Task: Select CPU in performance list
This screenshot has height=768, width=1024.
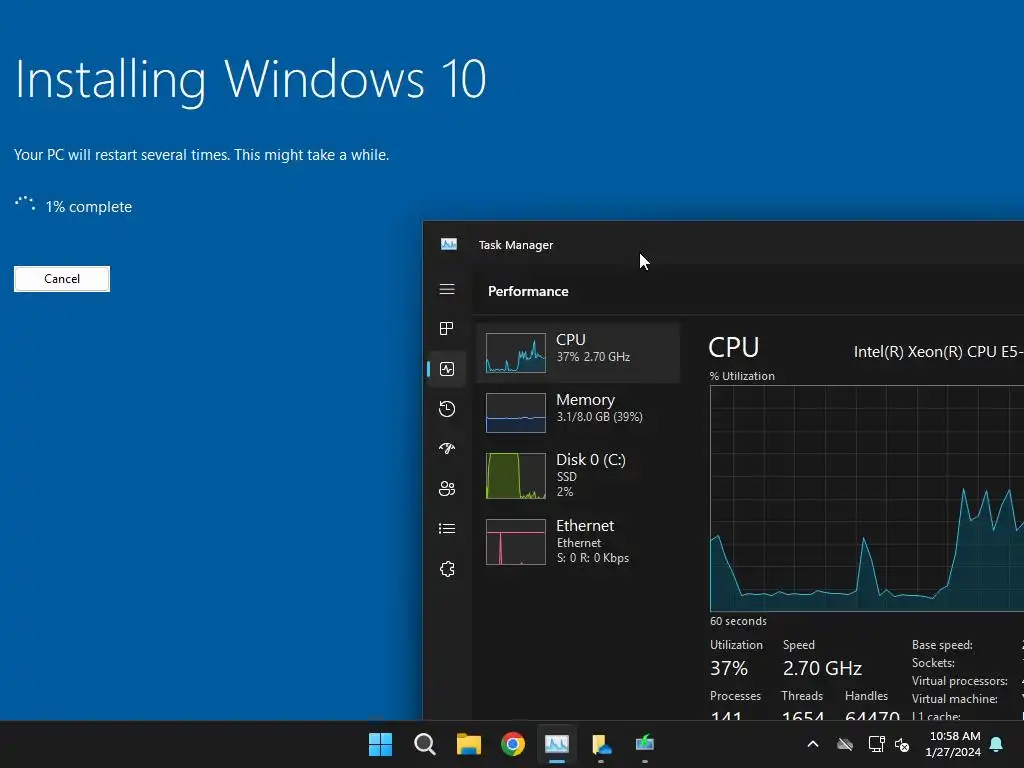Action: 578,353
